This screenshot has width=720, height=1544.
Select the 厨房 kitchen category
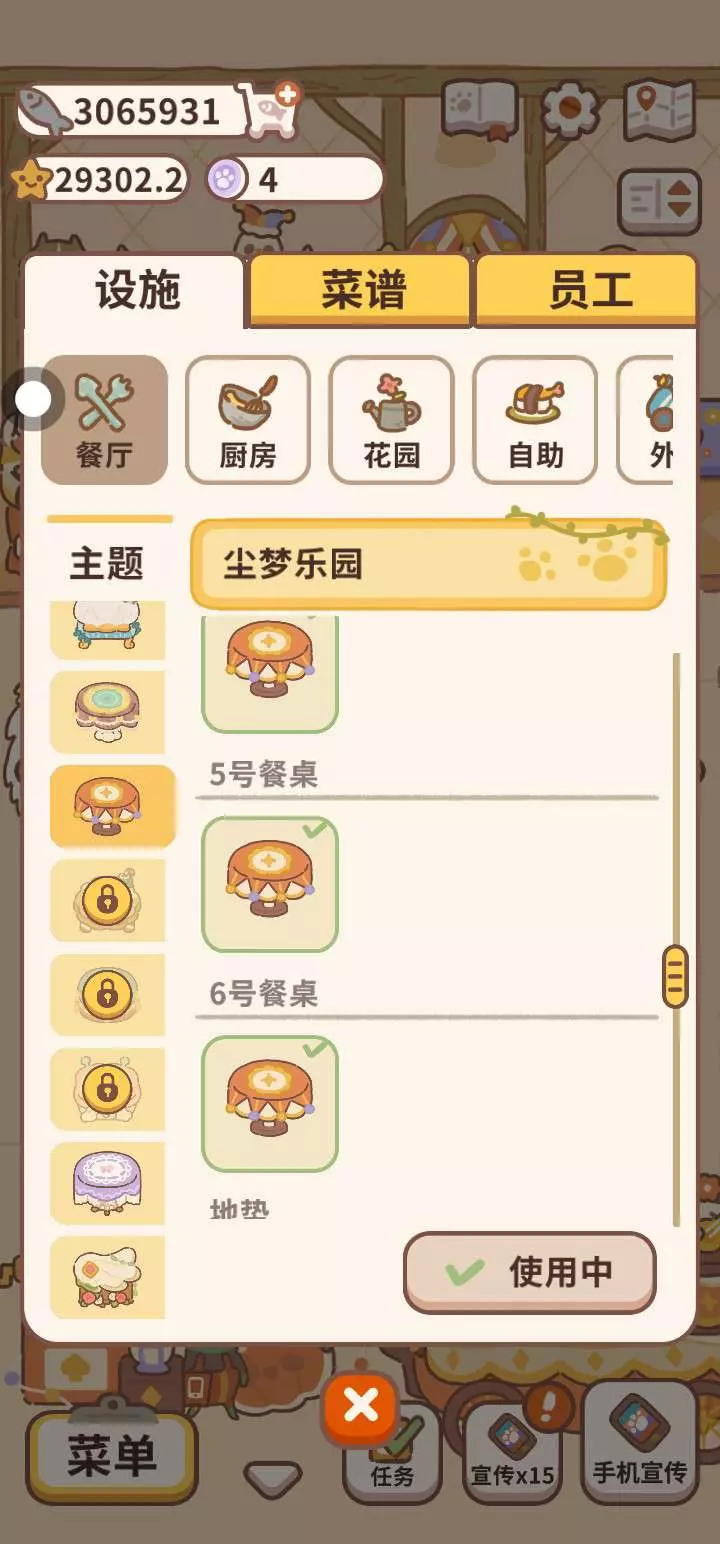(x=247, y=420)
